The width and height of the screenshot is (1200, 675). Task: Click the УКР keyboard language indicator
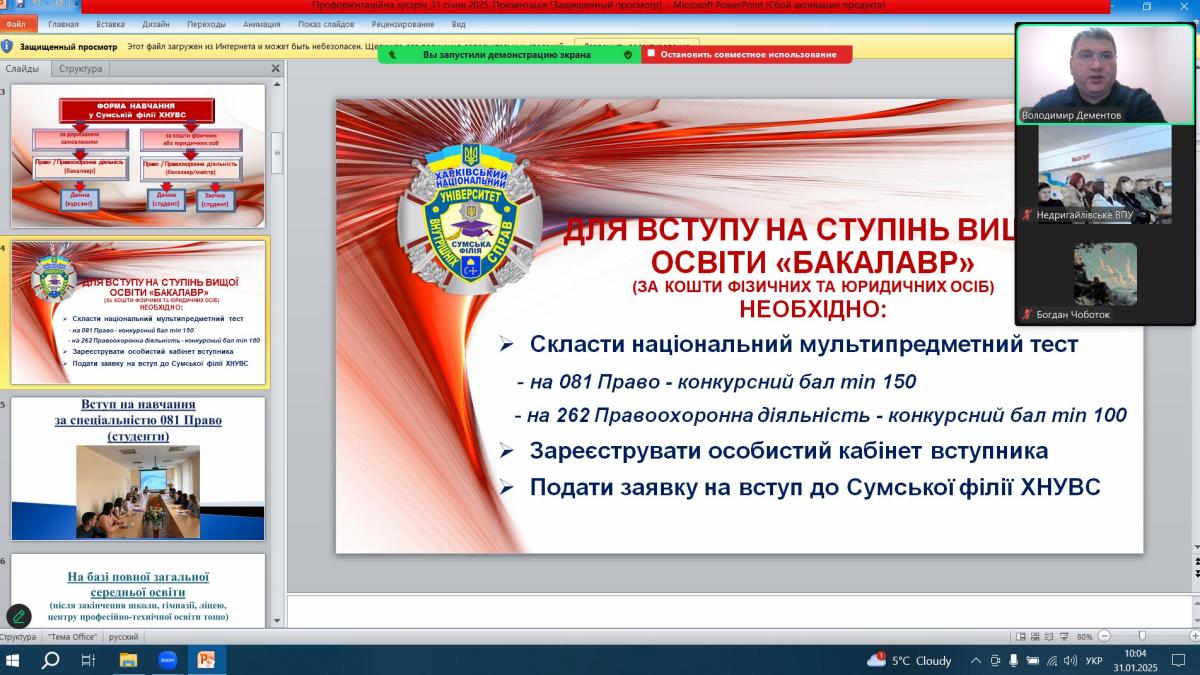[x=1094, y=660]
